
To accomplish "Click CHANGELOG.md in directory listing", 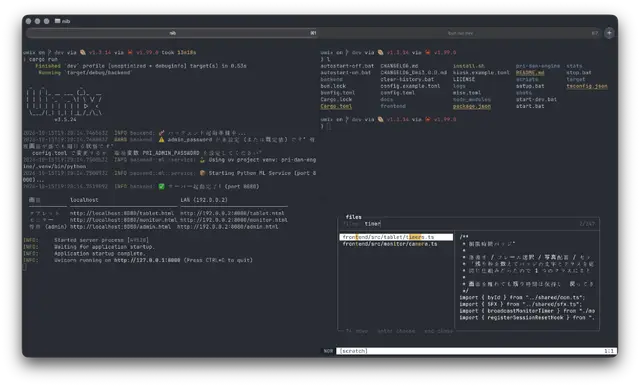I will coord(399,66).
